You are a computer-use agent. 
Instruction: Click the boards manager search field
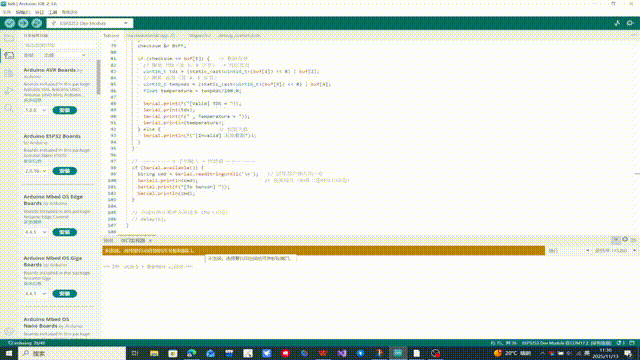(x=59, y=45)
